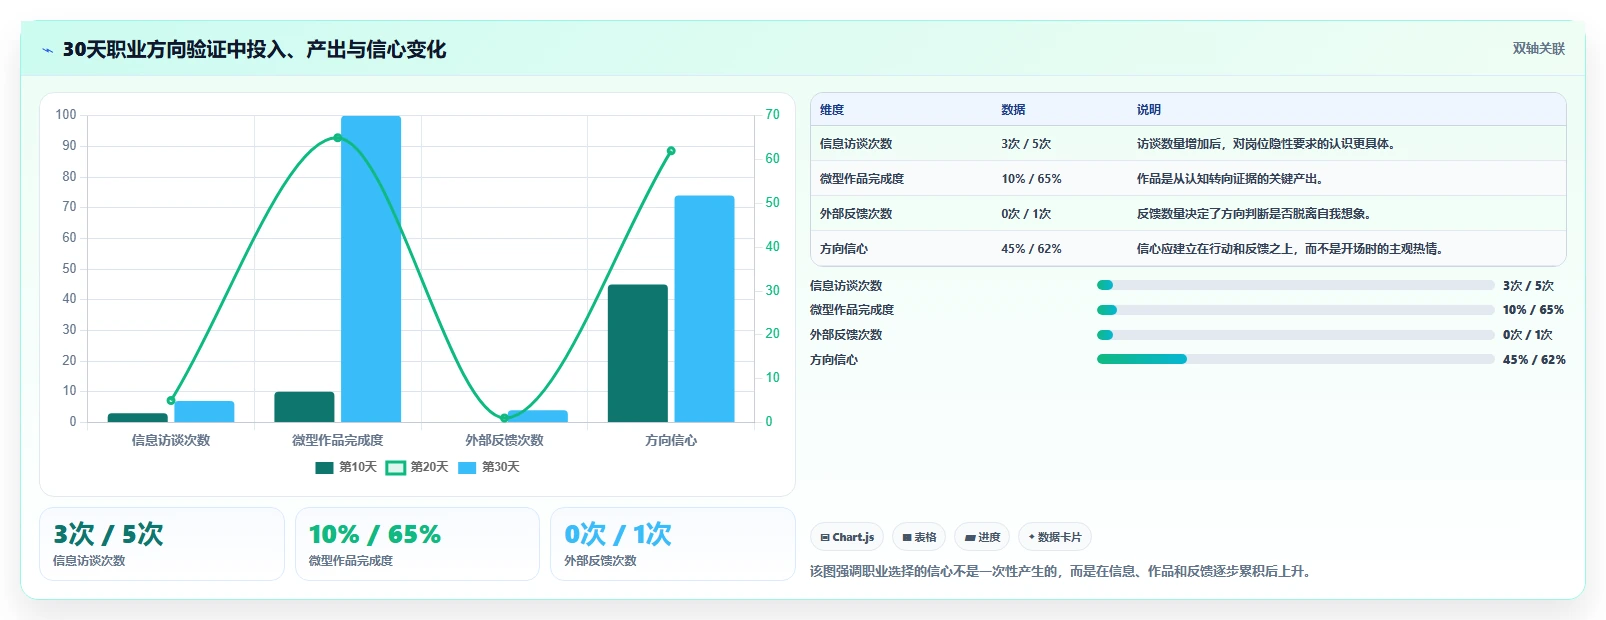Screen dimensions: 1606x620
Task: Click the tall blue 微型作品完成度 bar
Action: click(x=371, y=269)
